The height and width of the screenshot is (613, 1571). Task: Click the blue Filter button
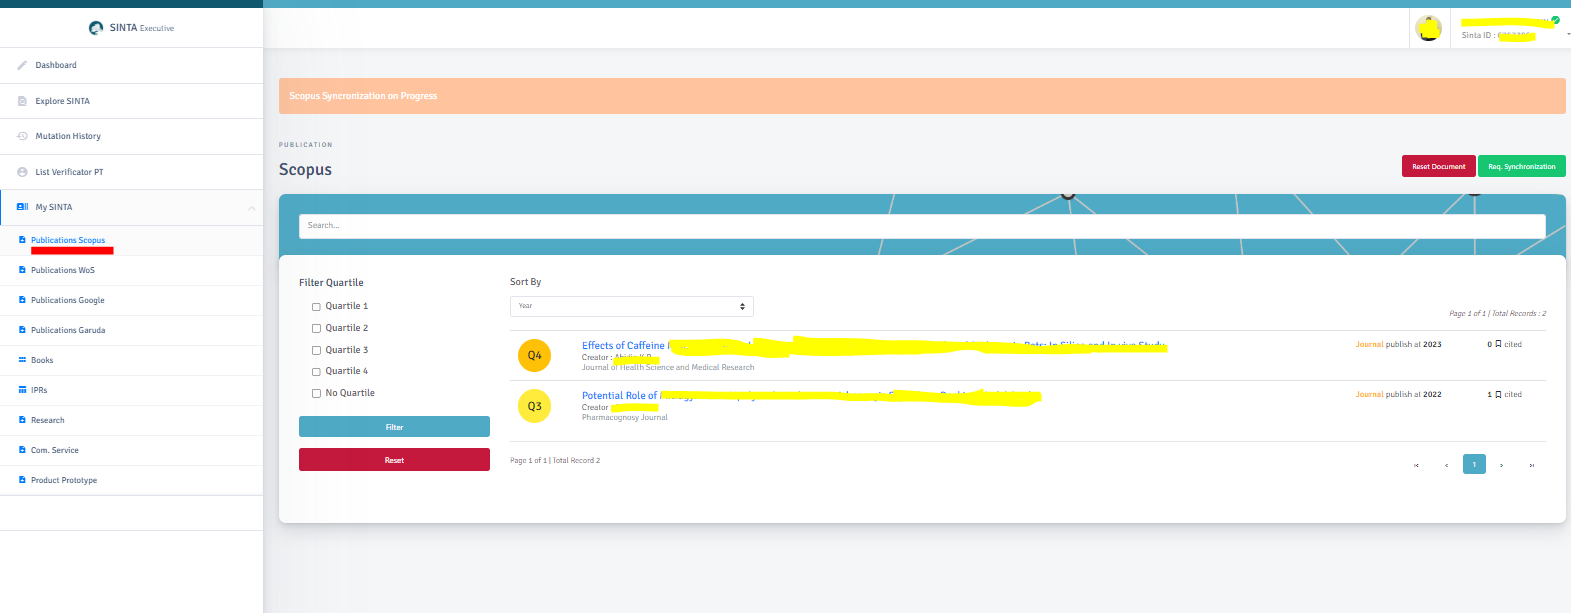(x=394, y=427)
